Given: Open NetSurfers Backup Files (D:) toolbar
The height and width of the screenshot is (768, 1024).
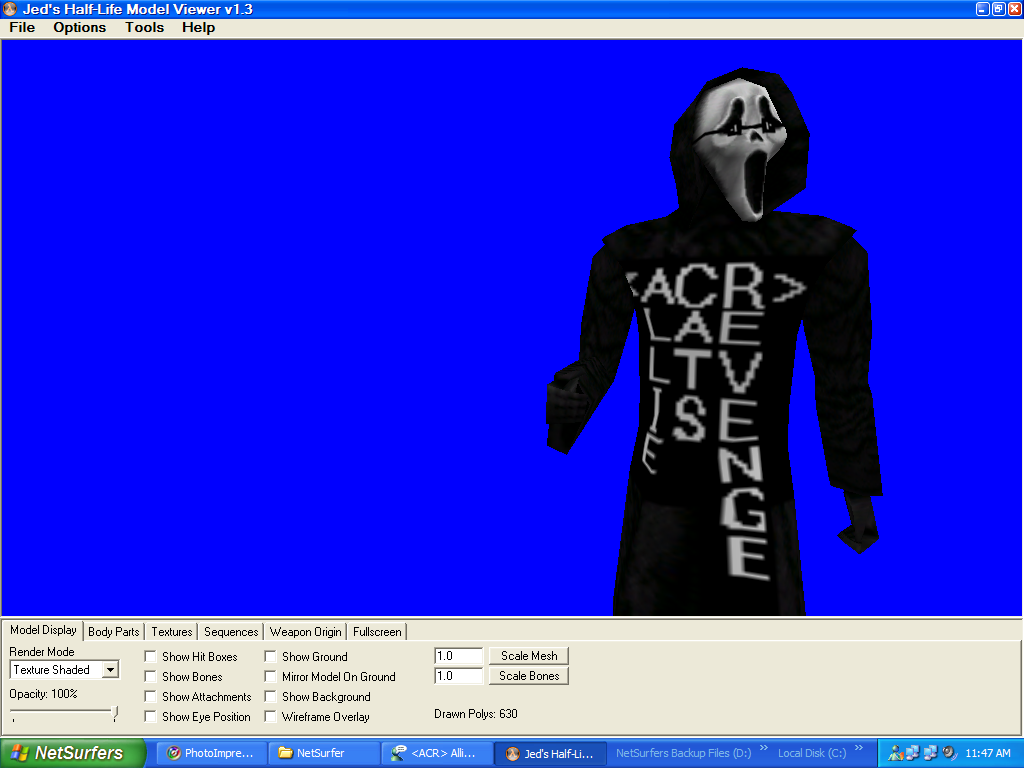Looking at the screenshot, I should point(683,753).
